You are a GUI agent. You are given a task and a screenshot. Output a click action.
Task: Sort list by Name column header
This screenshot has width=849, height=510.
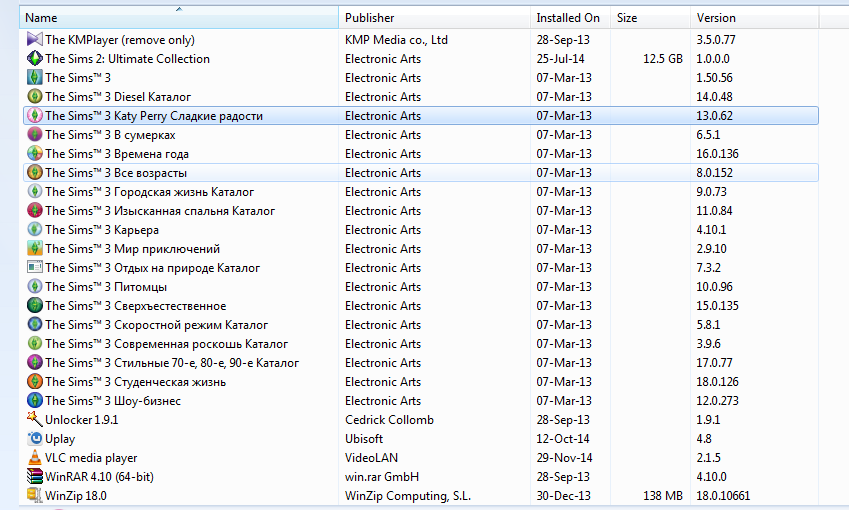(179, 17)
